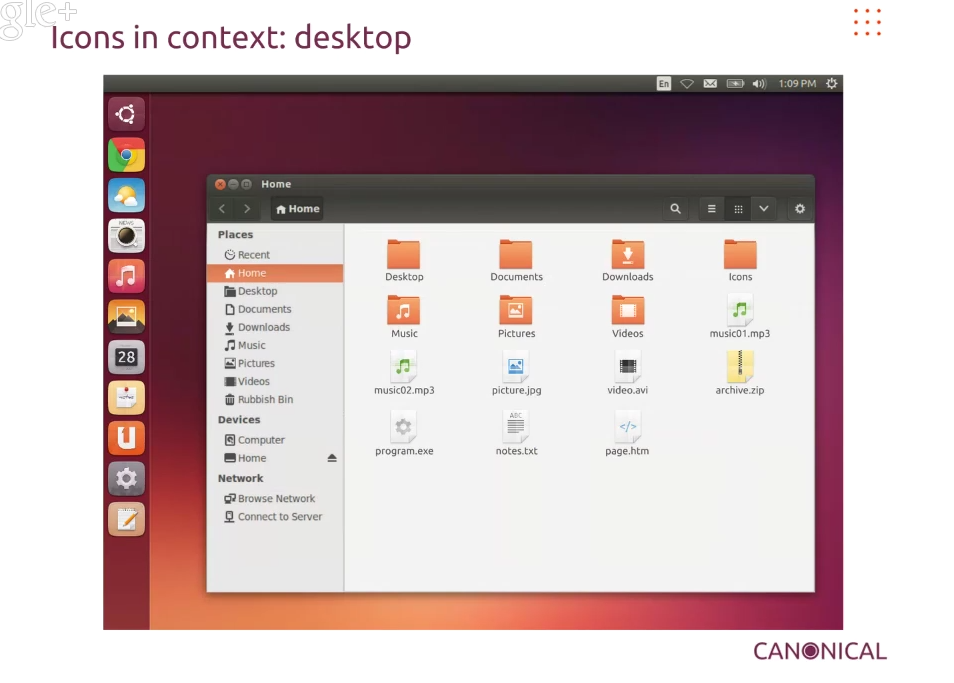Open the Ubuntu Software Center from the launcher
The image size is (954, 683).
tap(126, 437)
